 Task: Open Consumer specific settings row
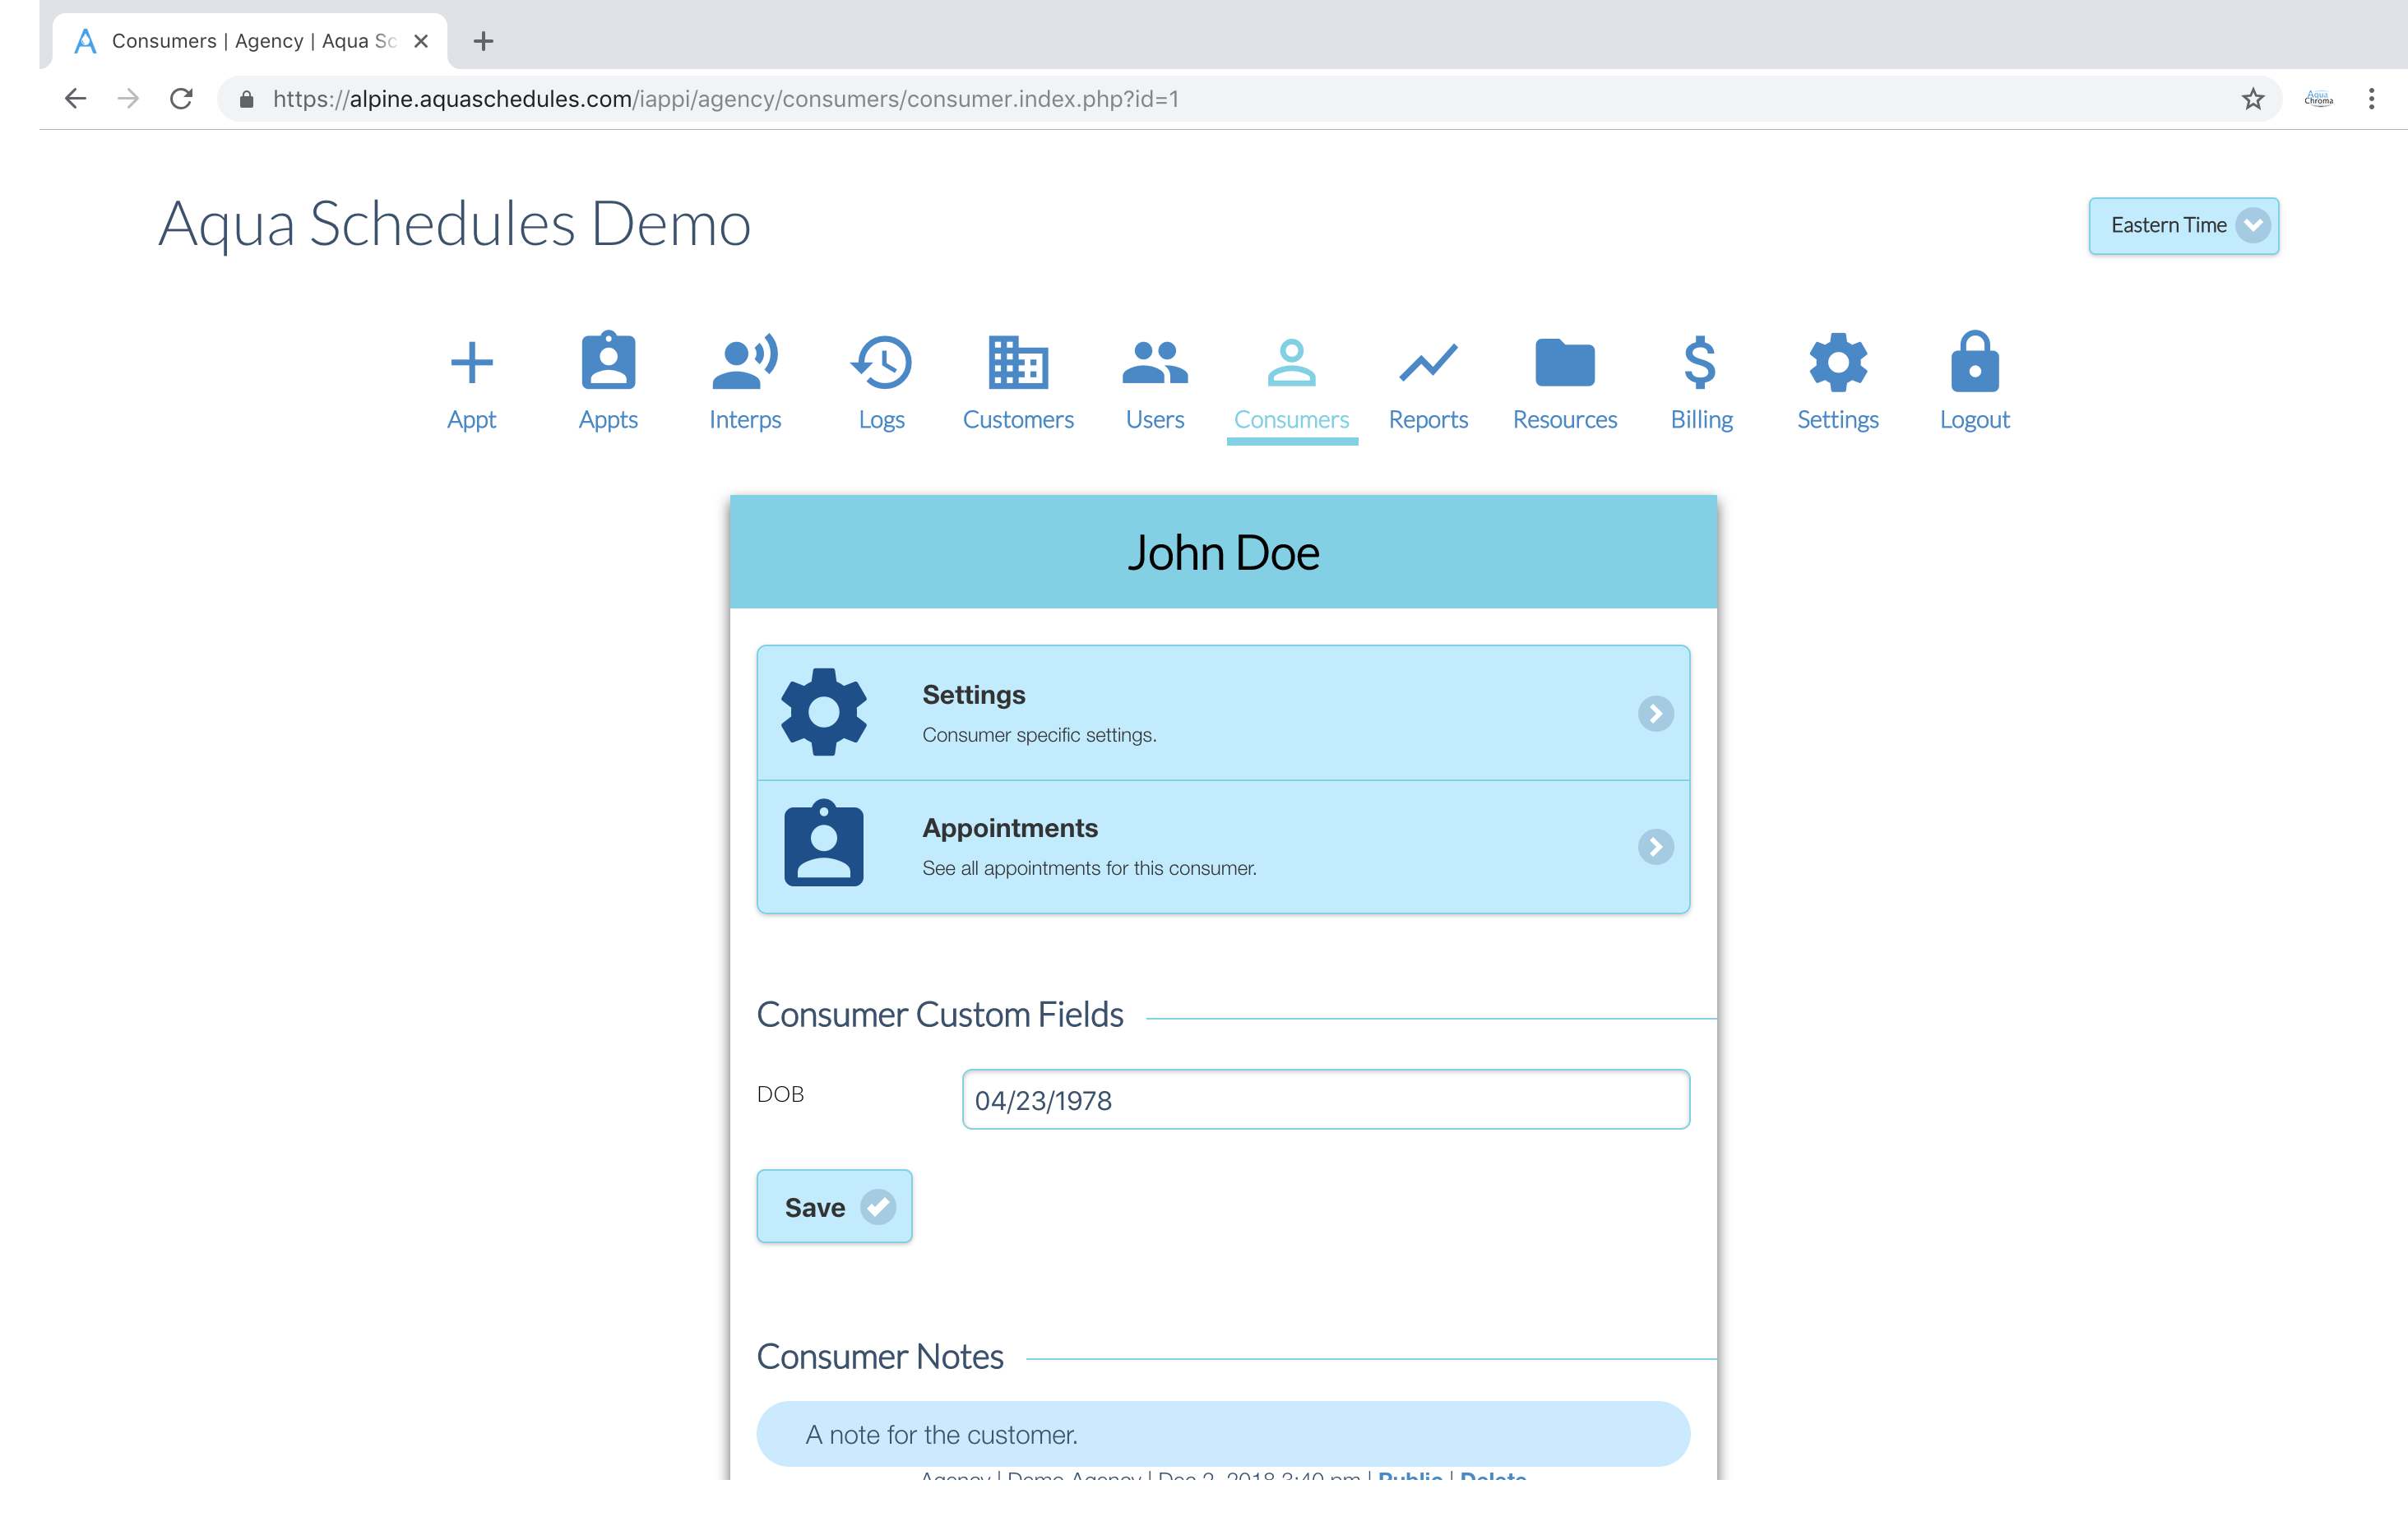pos(1223,712)
